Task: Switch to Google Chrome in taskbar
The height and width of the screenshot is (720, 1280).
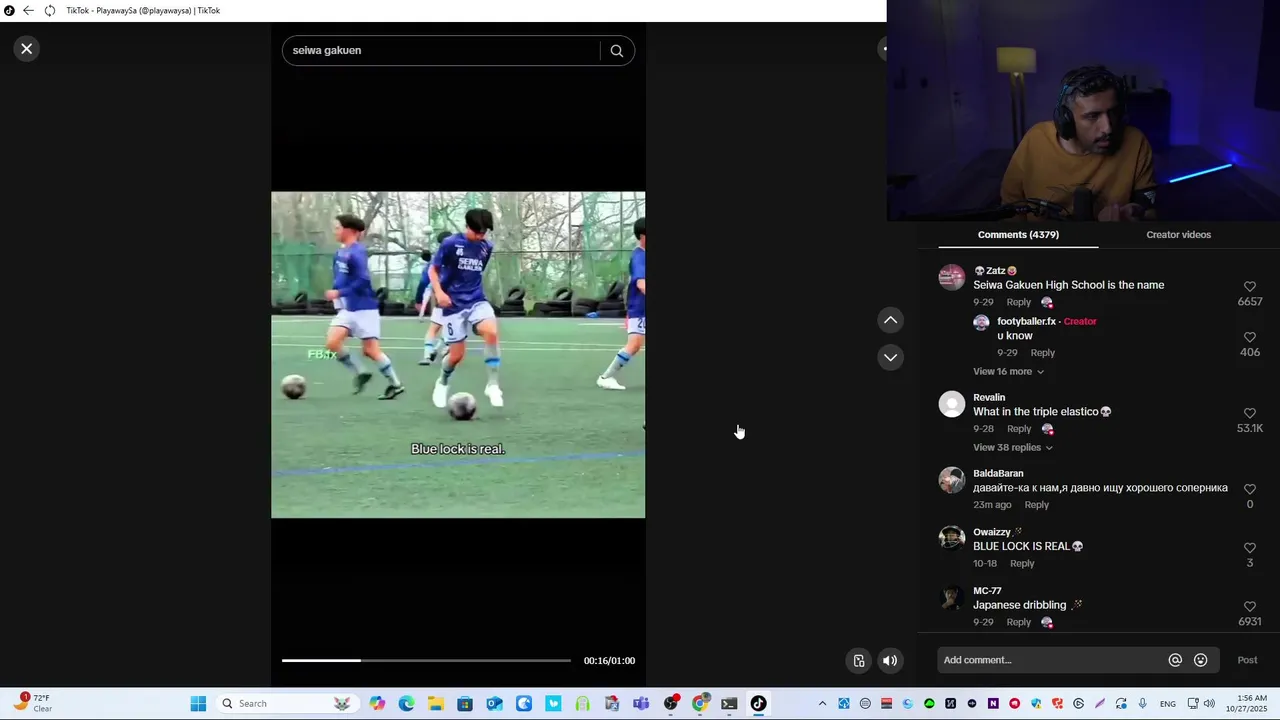Action: point(700,704)
